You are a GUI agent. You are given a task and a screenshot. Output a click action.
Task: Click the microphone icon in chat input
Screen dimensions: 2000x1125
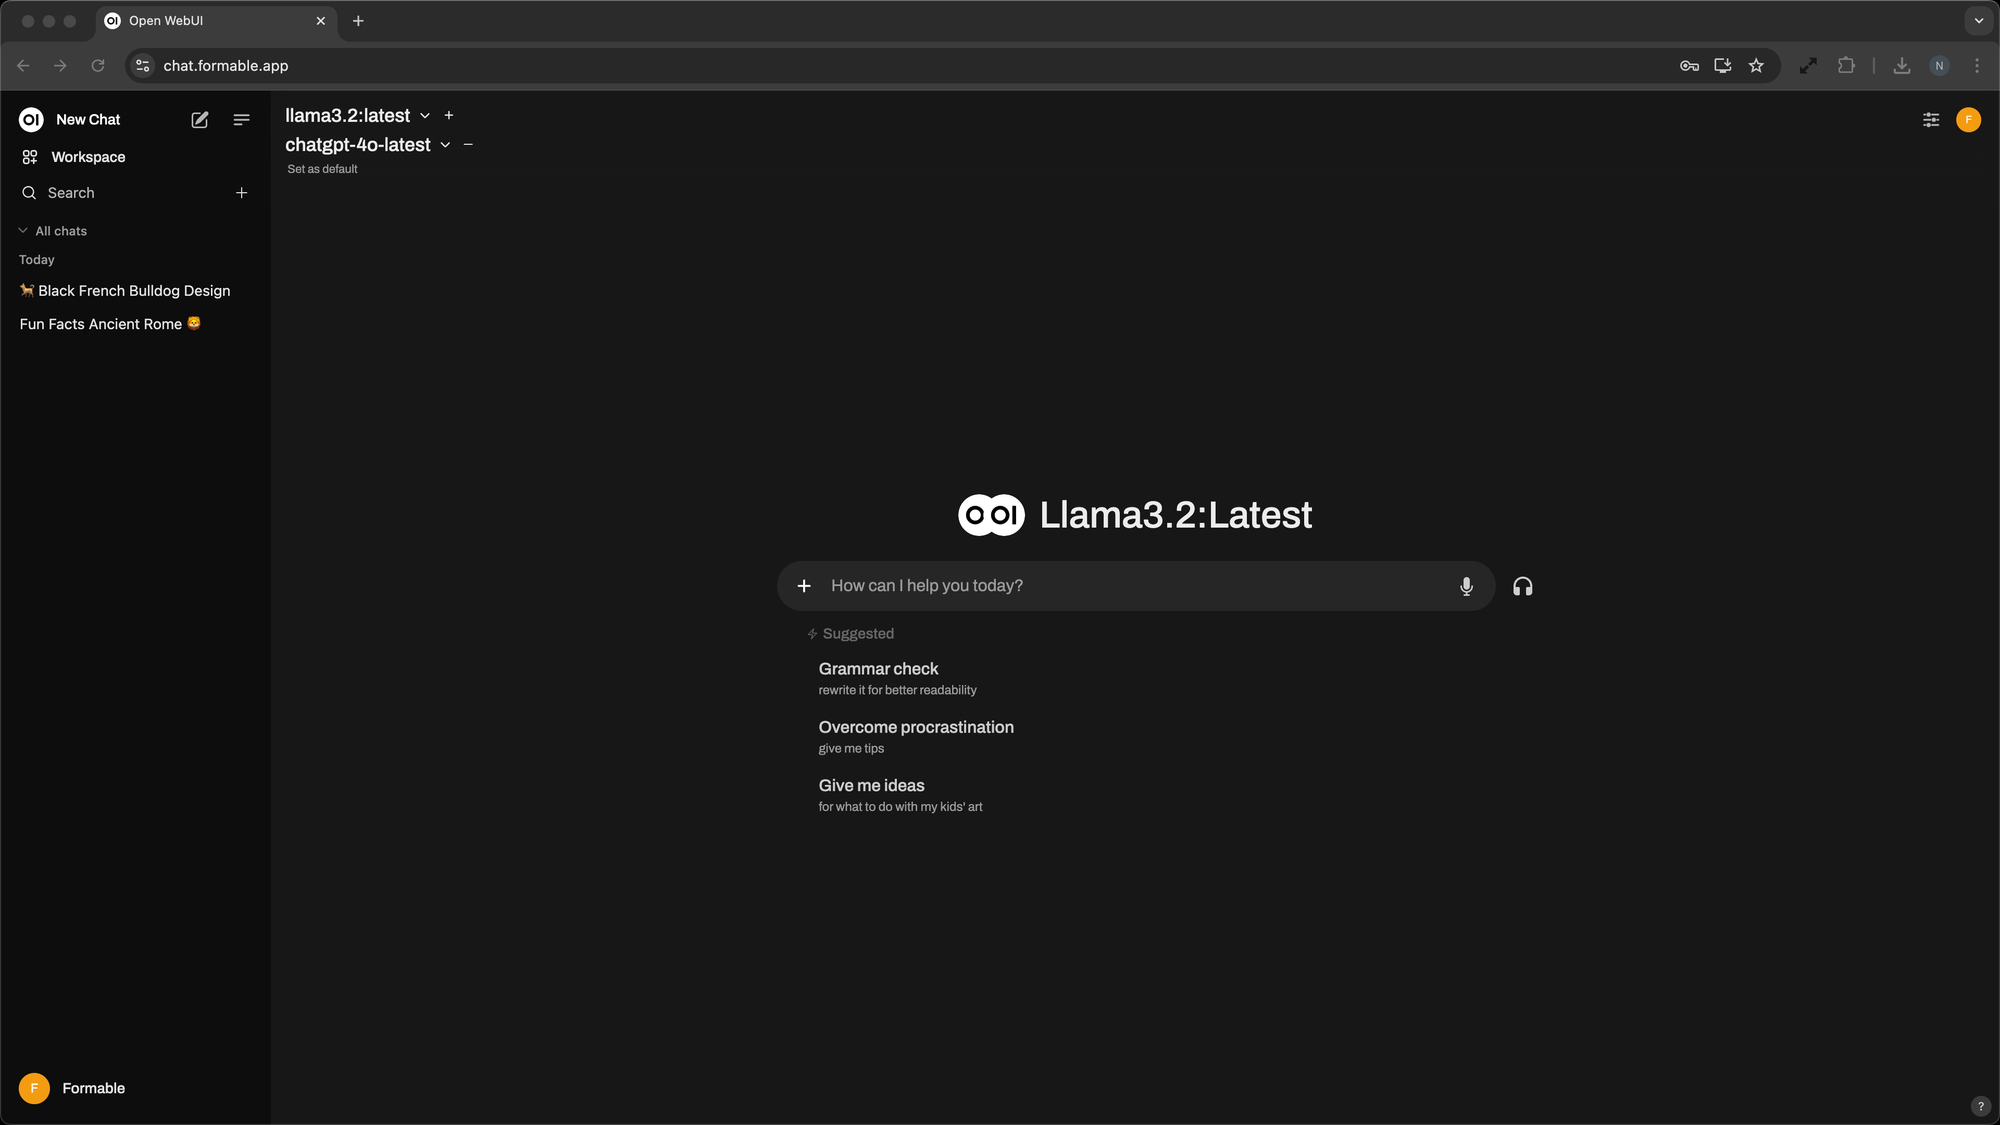[1466, 587]
